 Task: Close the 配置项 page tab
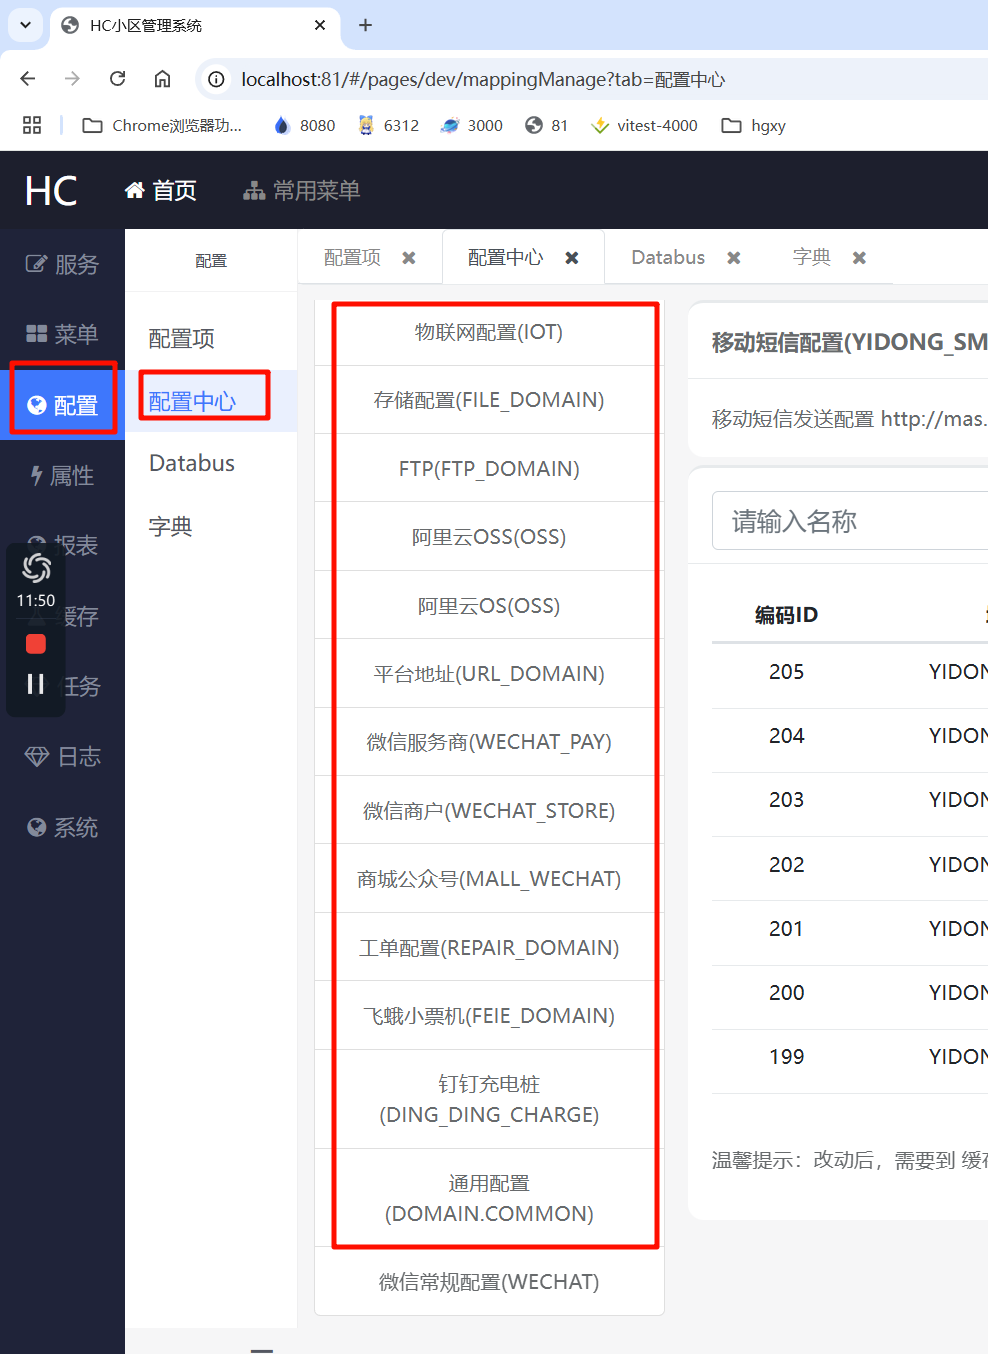[x=409, y=258]
